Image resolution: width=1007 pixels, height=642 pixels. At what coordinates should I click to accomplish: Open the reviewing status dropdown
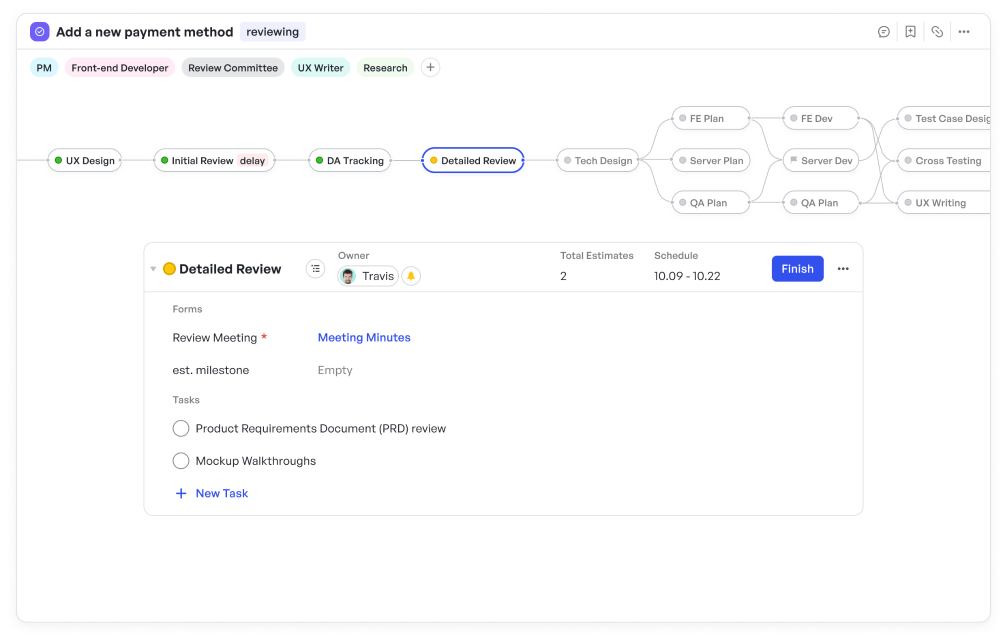tap(272, 32)
